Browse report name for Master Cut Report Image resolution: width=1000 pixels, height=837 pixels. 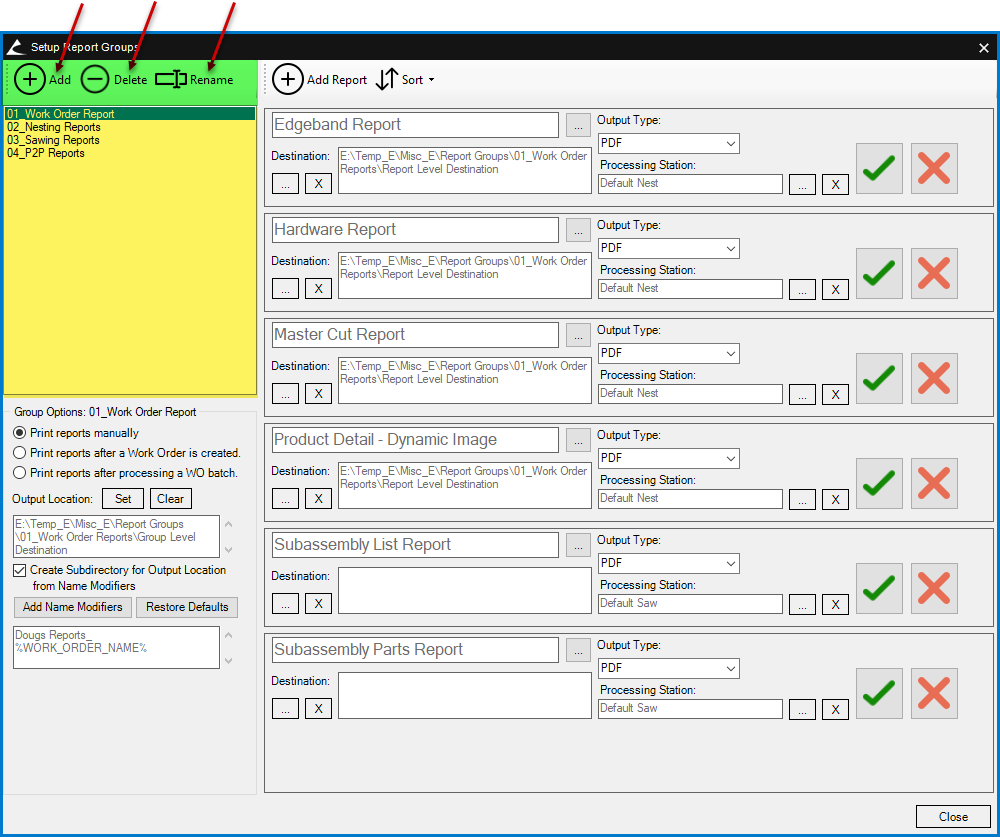tap(578, 335)
